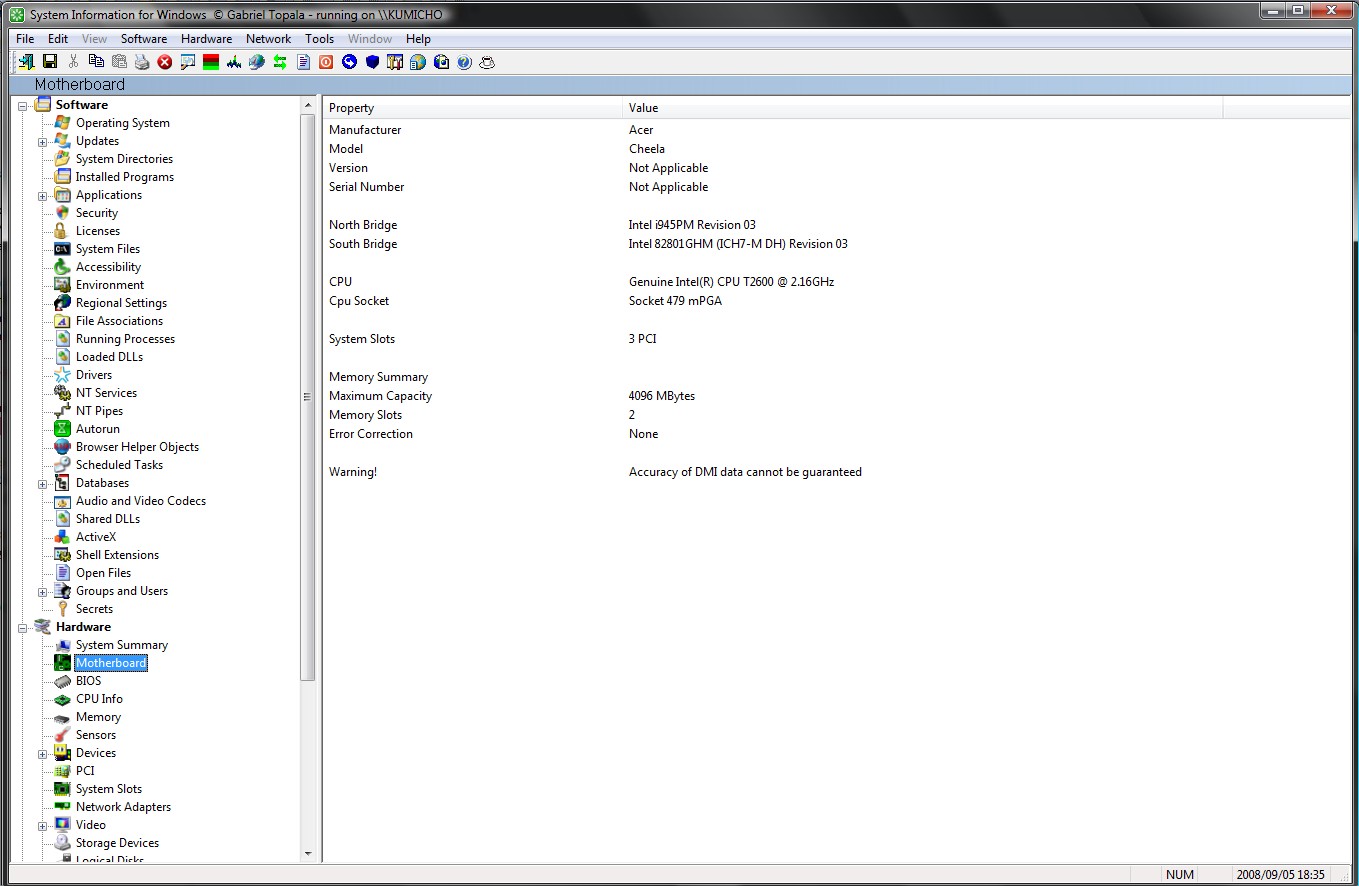Select Network Adapters tree item
The image size is (1359, 886).
[x=123, y=807]
